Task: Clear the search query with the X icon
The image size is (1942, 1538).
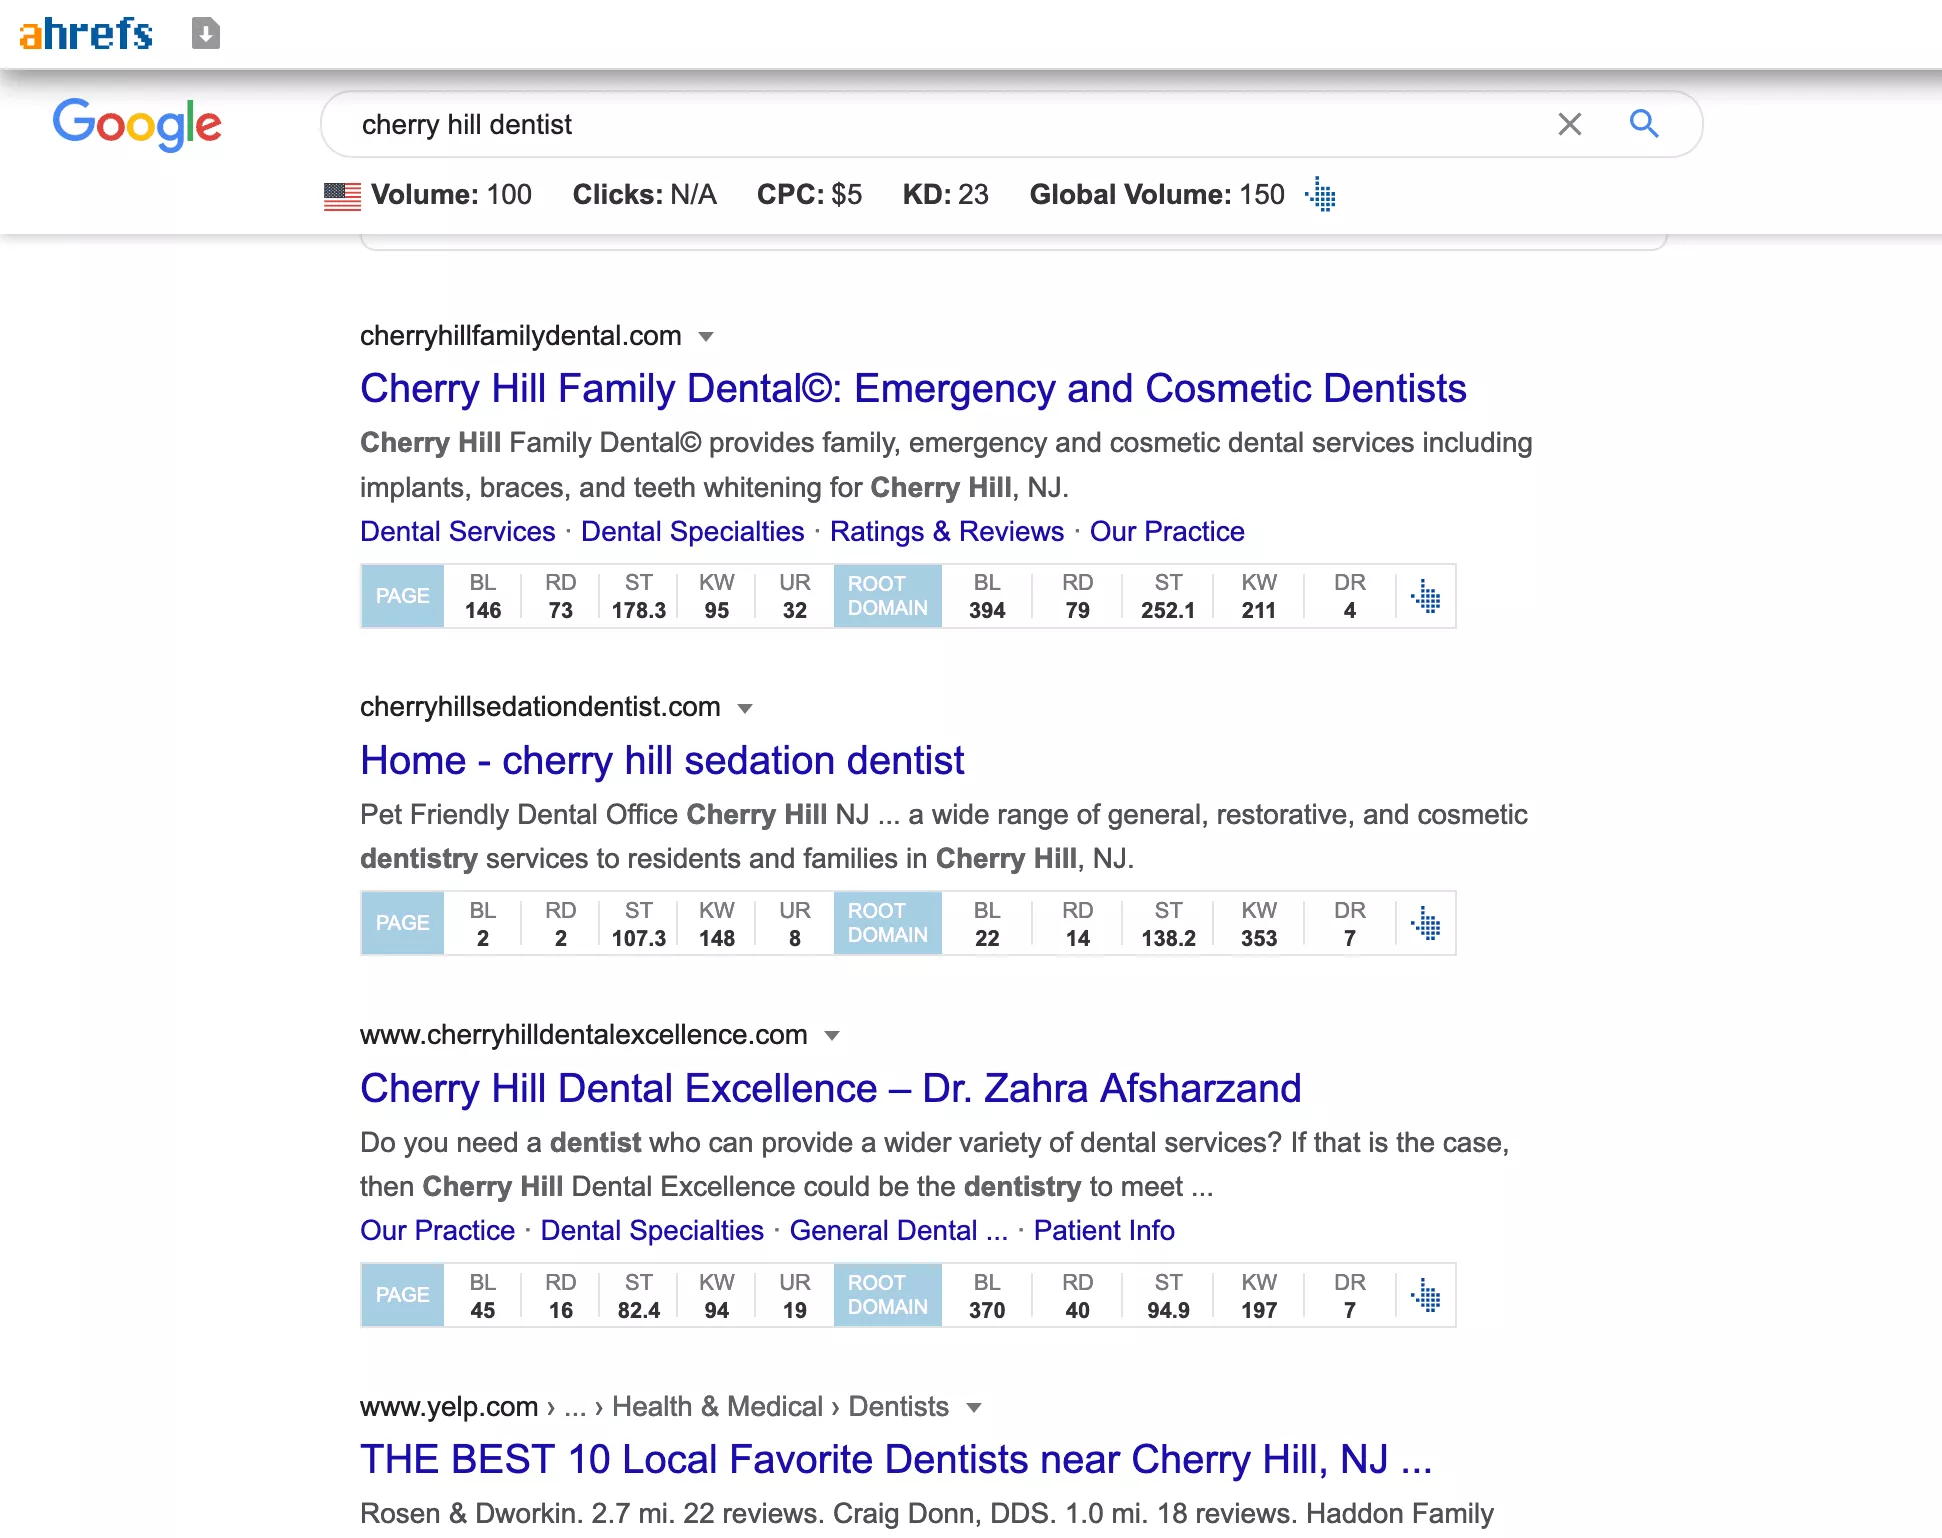Action: pyautogui.click(x=1569, y=124)
